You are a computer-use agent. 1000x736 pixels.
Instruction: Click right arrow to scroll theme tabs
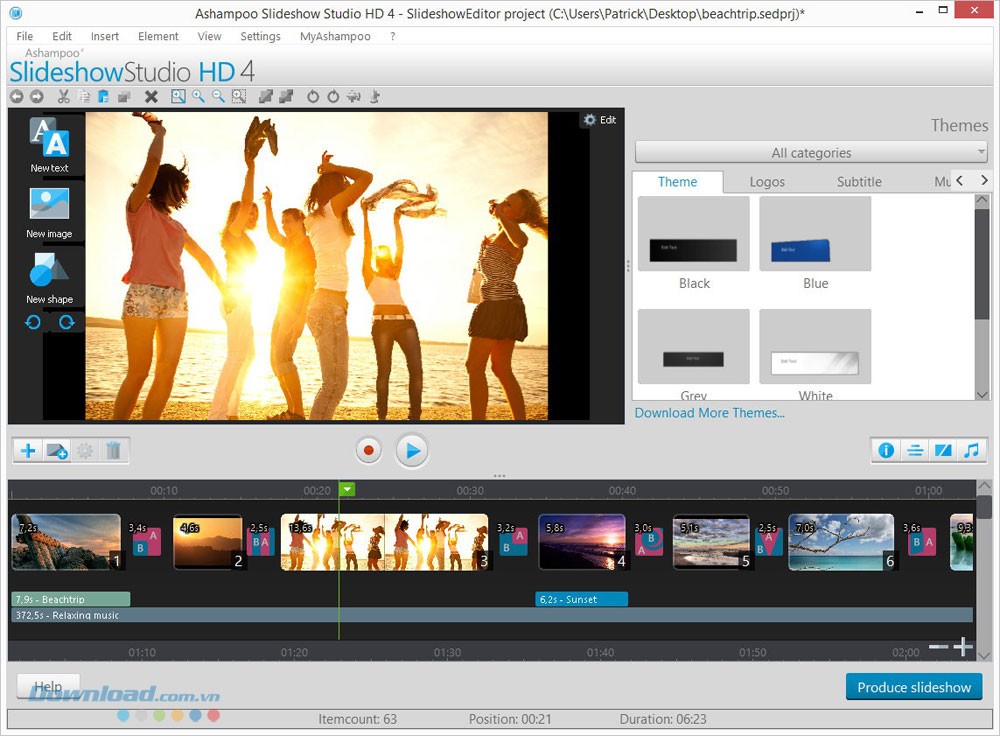pos(984,181)
